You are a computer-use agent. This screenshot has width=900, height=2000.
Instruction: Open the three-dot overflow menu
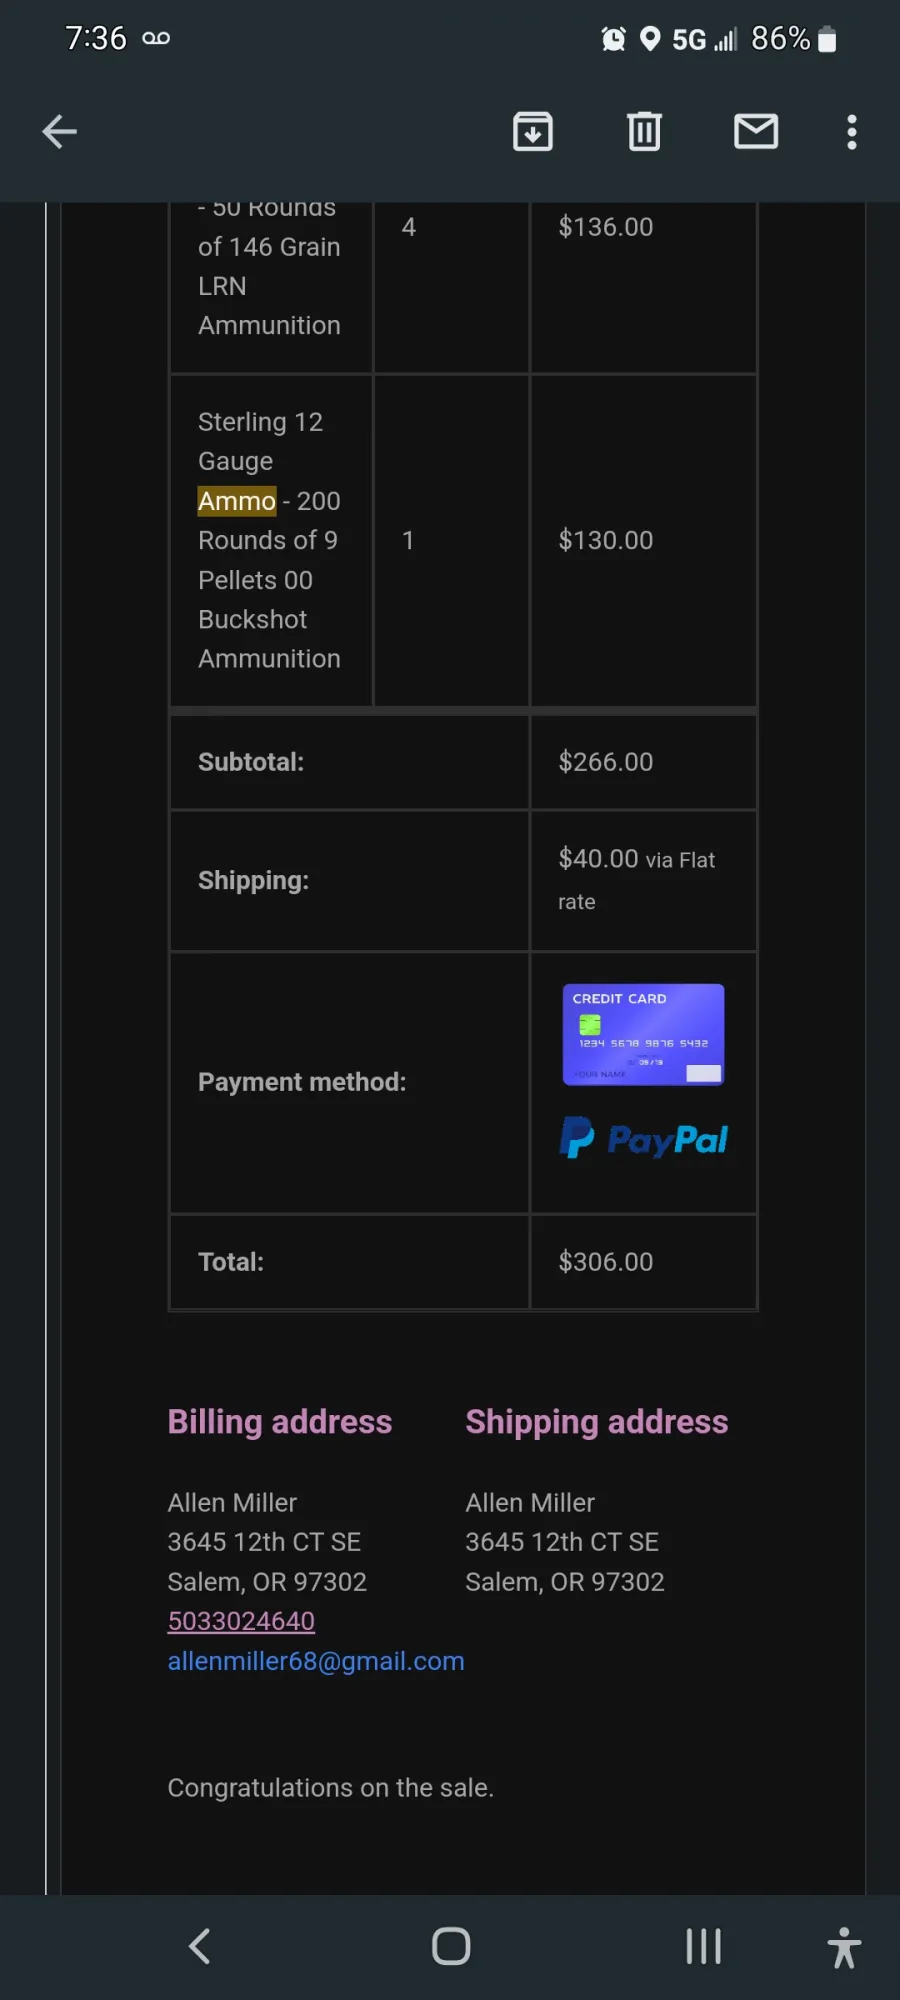point(852,132)
